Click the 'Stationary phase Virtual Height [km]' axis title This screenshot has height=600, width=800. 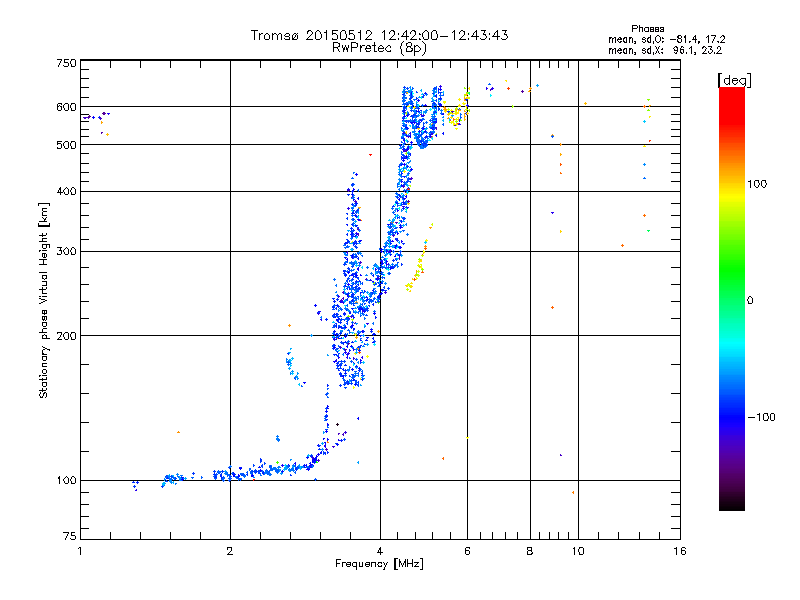click(x=44, y=301)
